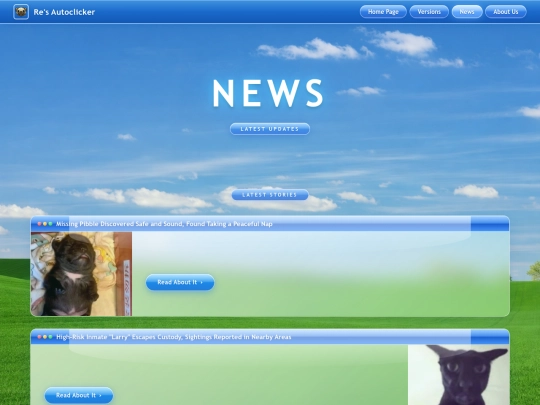Click the High-Risk Inmate "Larry" headline
This screenshot has height=405, width=540.
tap(174, 337)
